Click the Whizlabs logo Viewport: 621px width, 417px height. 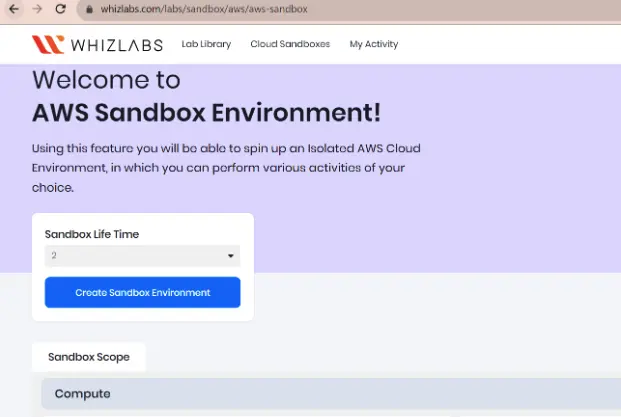97,44
